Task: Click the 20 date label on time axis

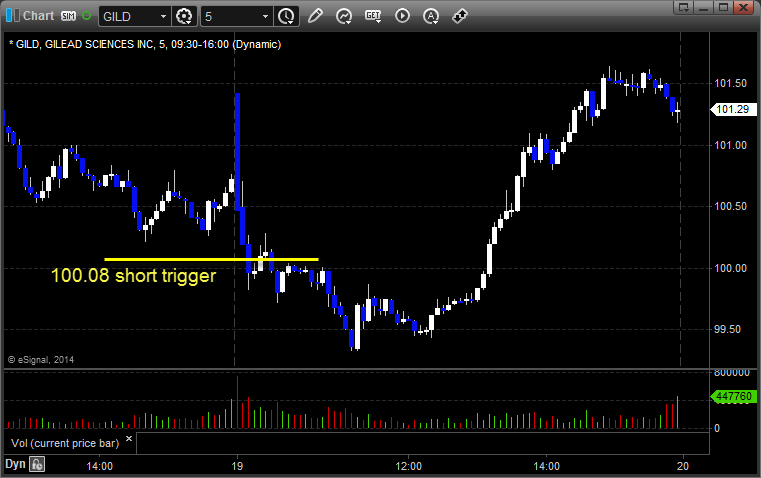Action: point(683,466)
